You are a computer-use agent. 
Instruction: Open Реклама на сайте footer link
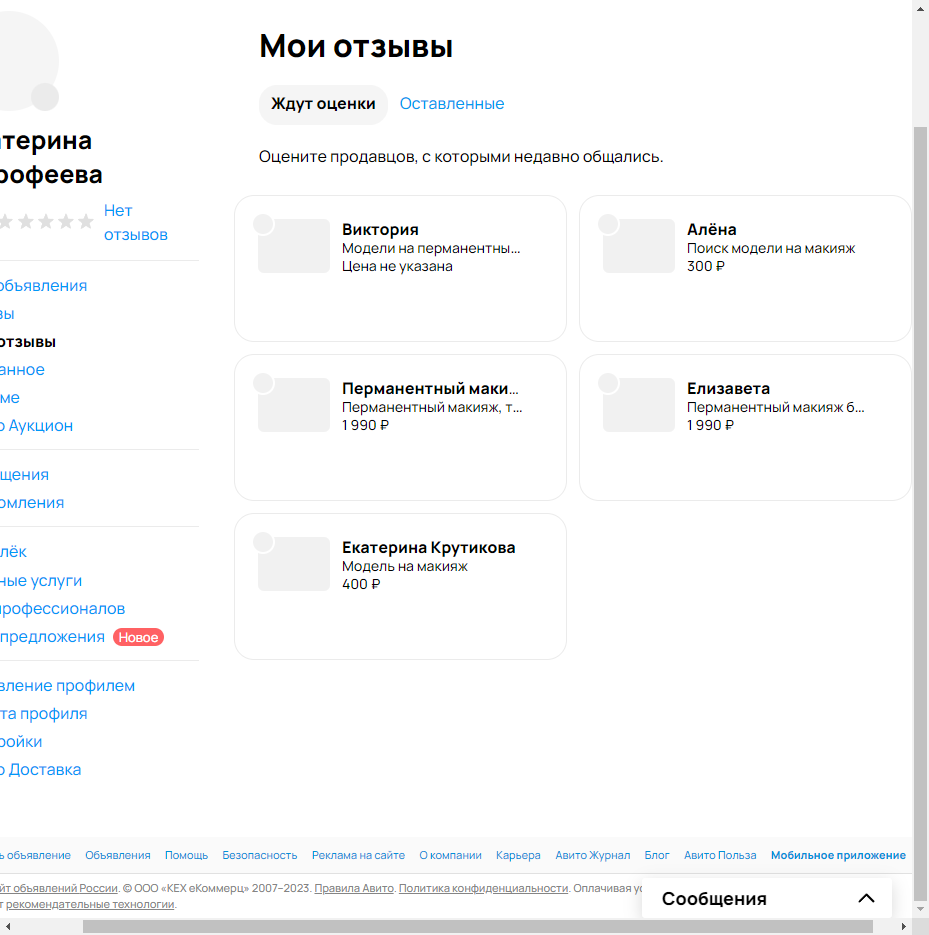pos(358,855)
